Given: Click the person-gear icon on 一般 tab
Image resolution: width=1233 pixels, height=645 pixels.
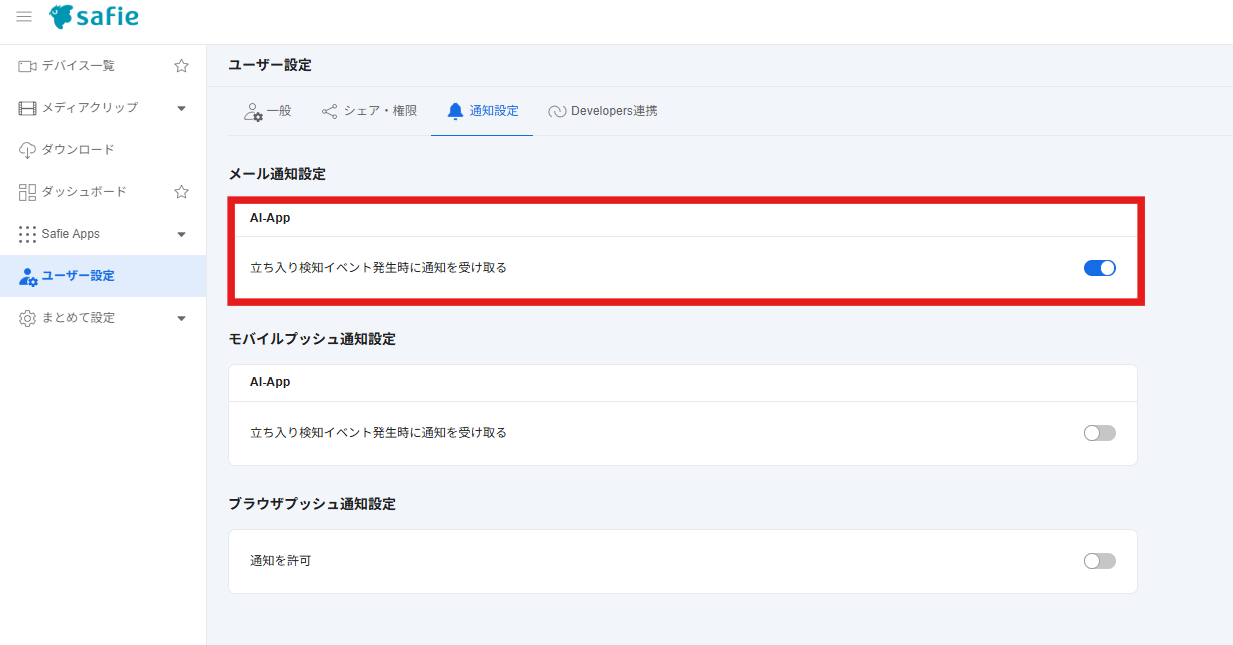Looking at the screenshot, I should 253,111.
